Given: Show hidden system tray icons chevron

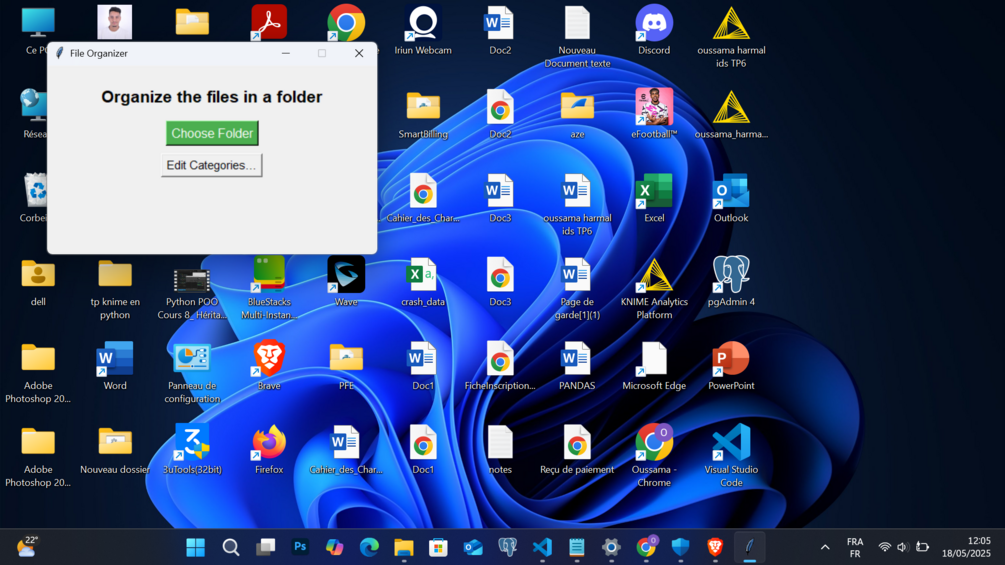Looking at the screenshot, I should (x=825, y=547).
